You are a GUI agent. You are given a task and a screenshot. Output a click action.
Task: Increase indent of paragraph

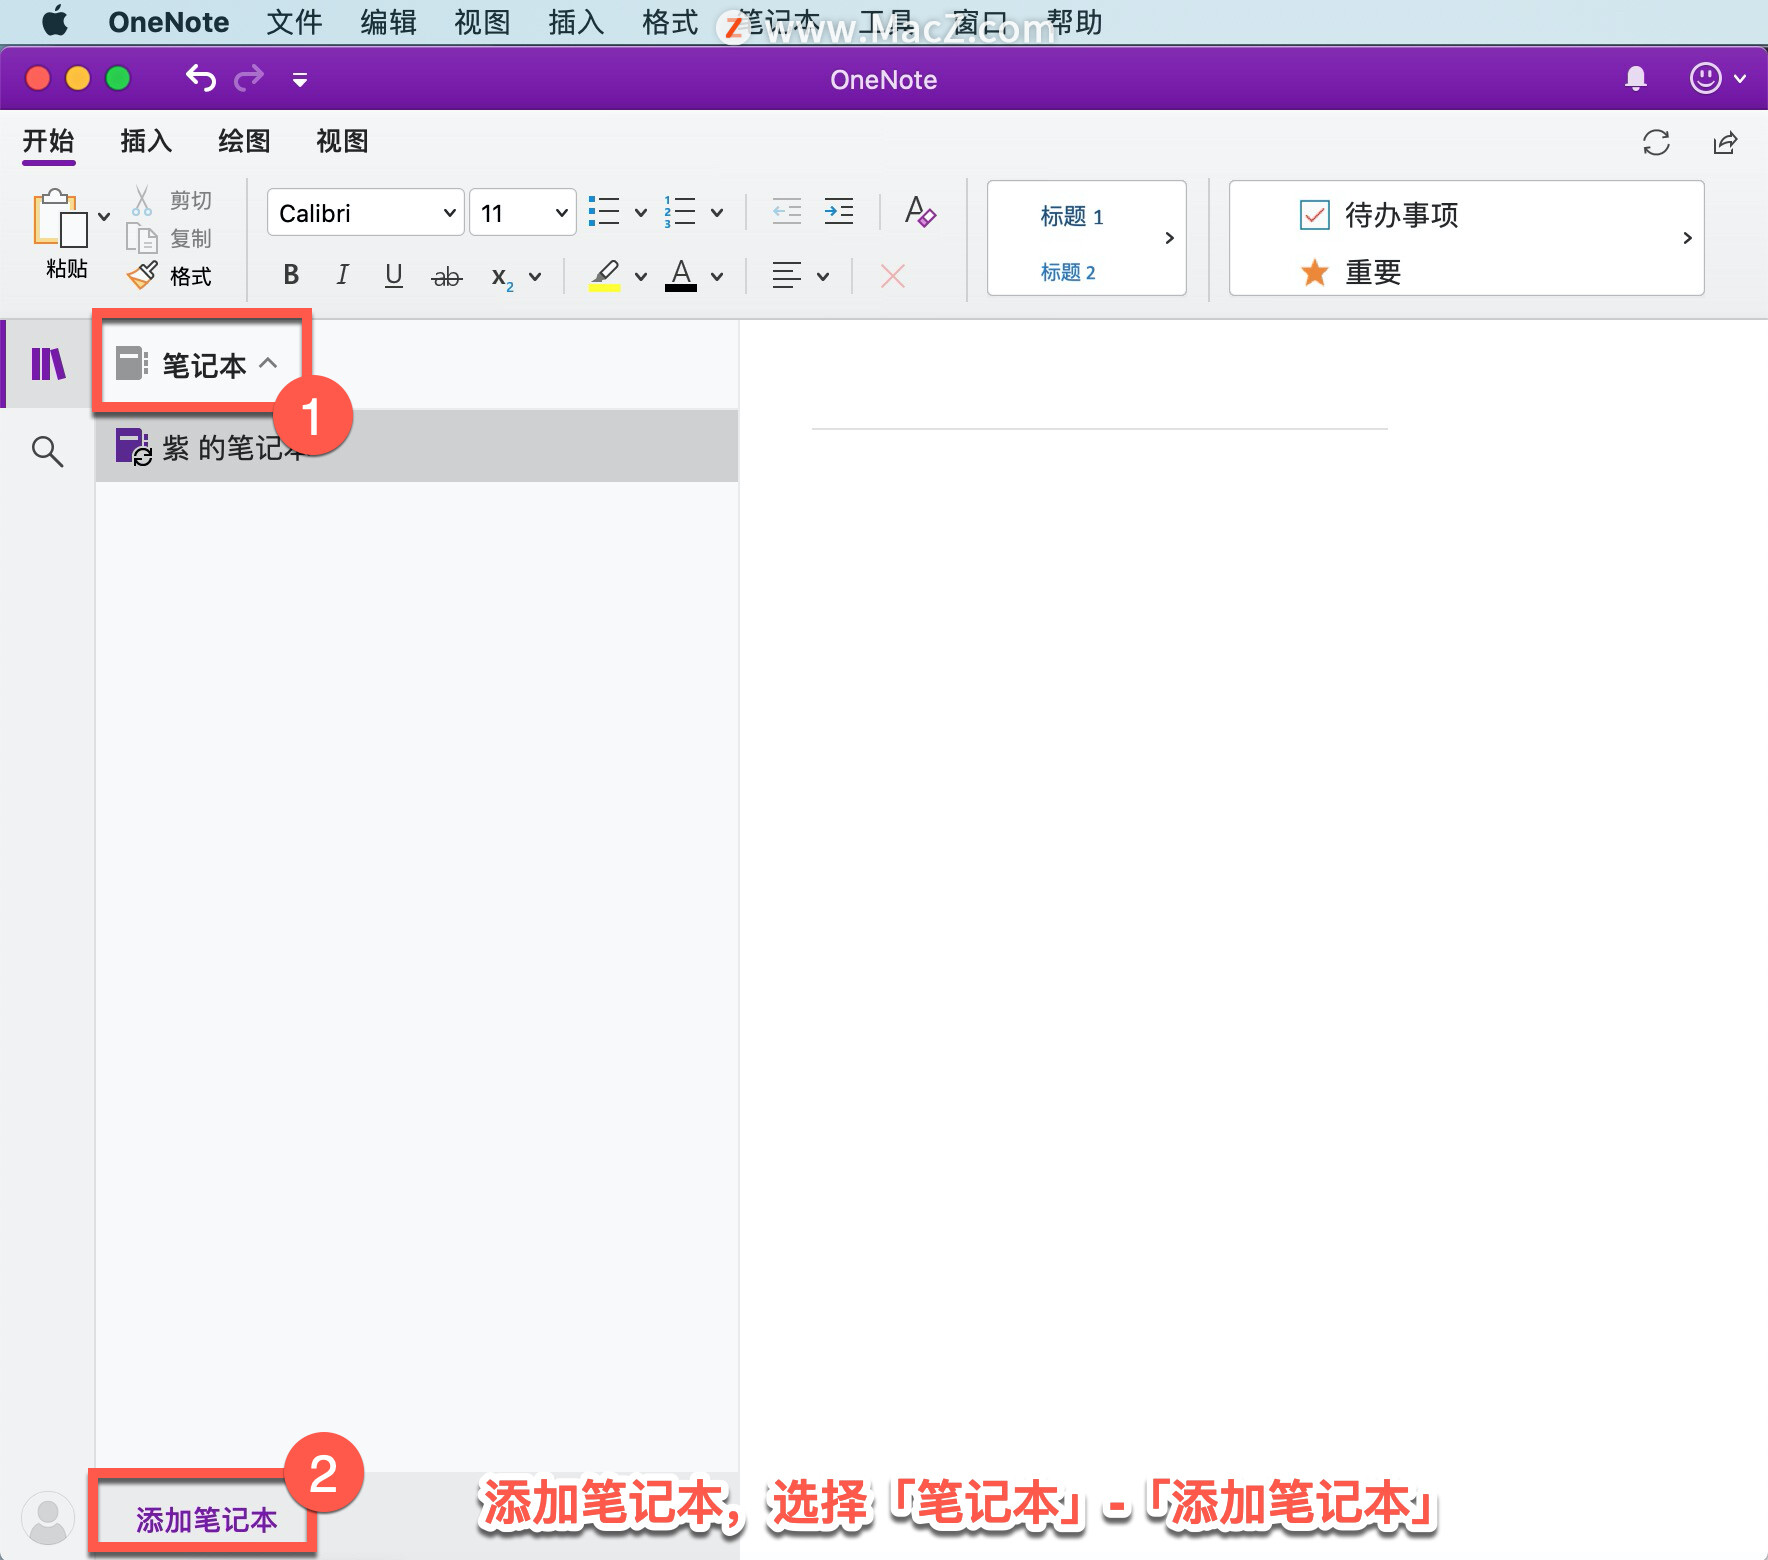point(838,211)
